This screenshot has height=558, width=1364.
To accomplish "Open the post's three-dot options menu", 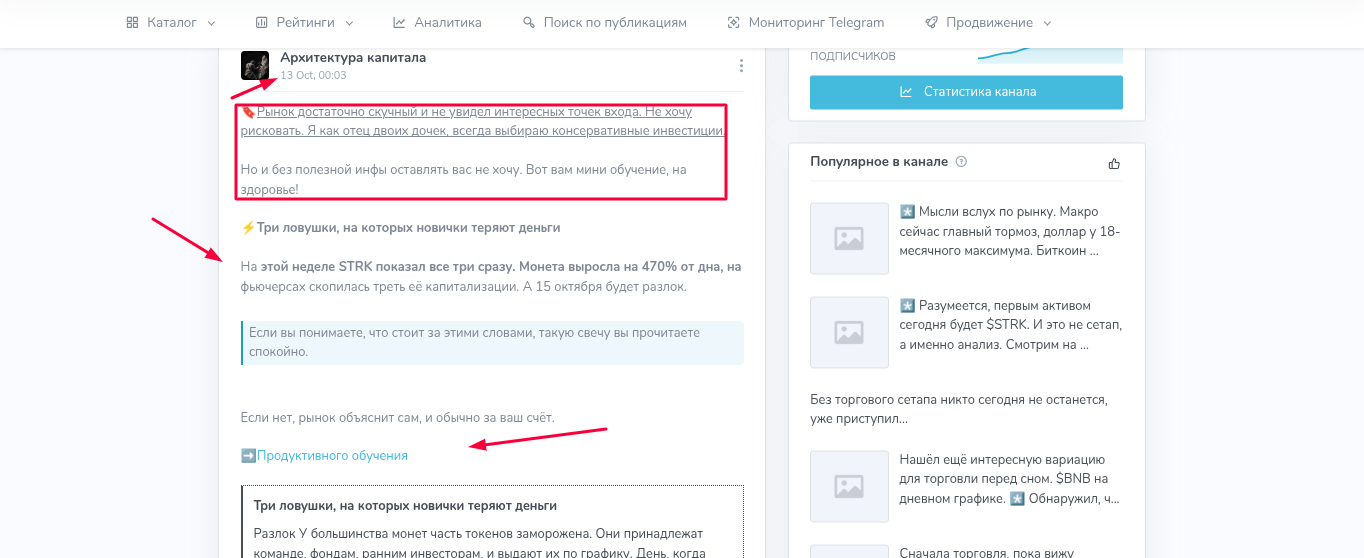I will 741,66.
